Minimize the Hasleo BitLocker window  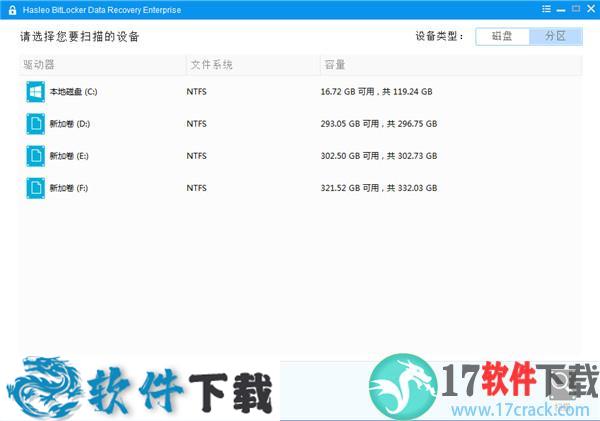561,10
